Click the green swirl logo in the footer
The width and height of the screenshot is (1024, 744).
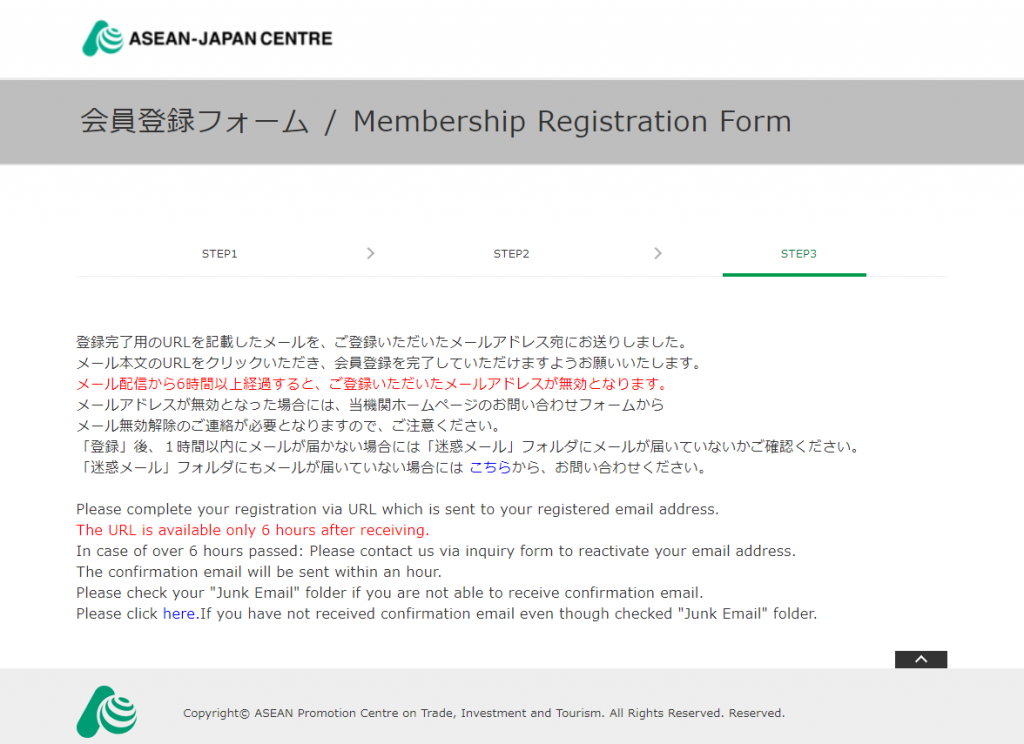coord(106,711)
